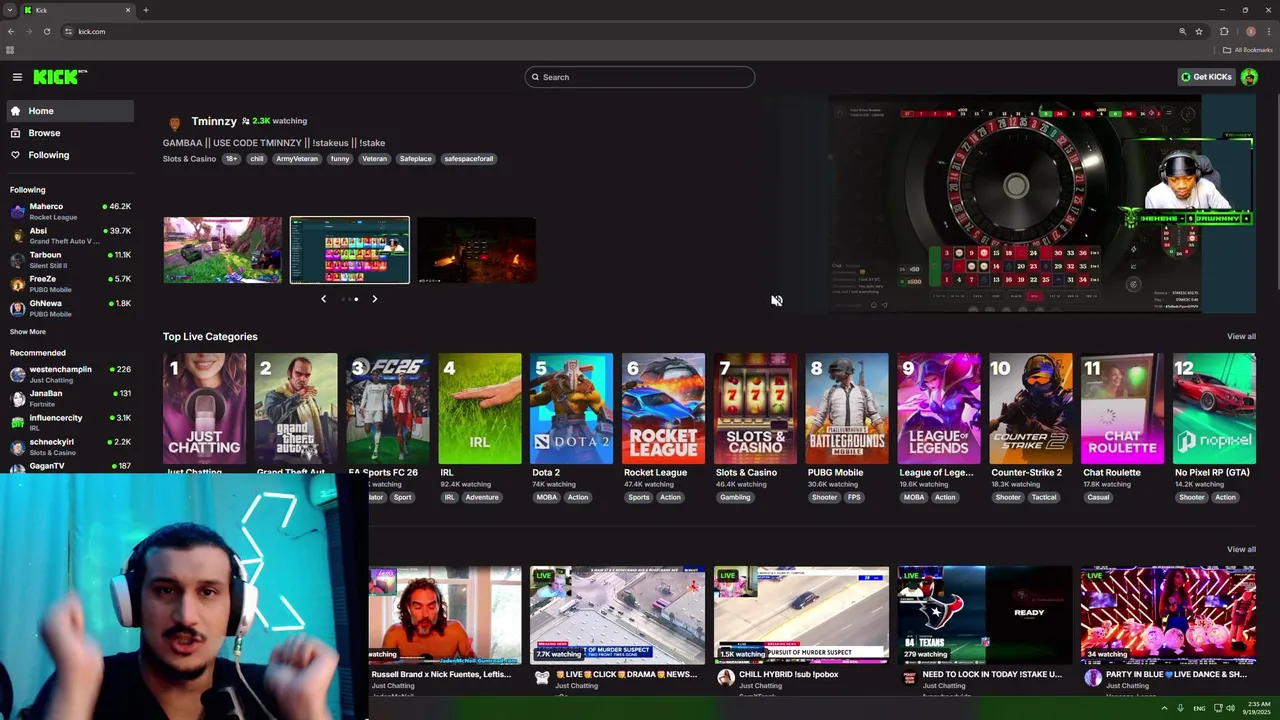Open Chrome three-dot menu
Viewport: 1280px width, 720px height.
[1269, 32]
